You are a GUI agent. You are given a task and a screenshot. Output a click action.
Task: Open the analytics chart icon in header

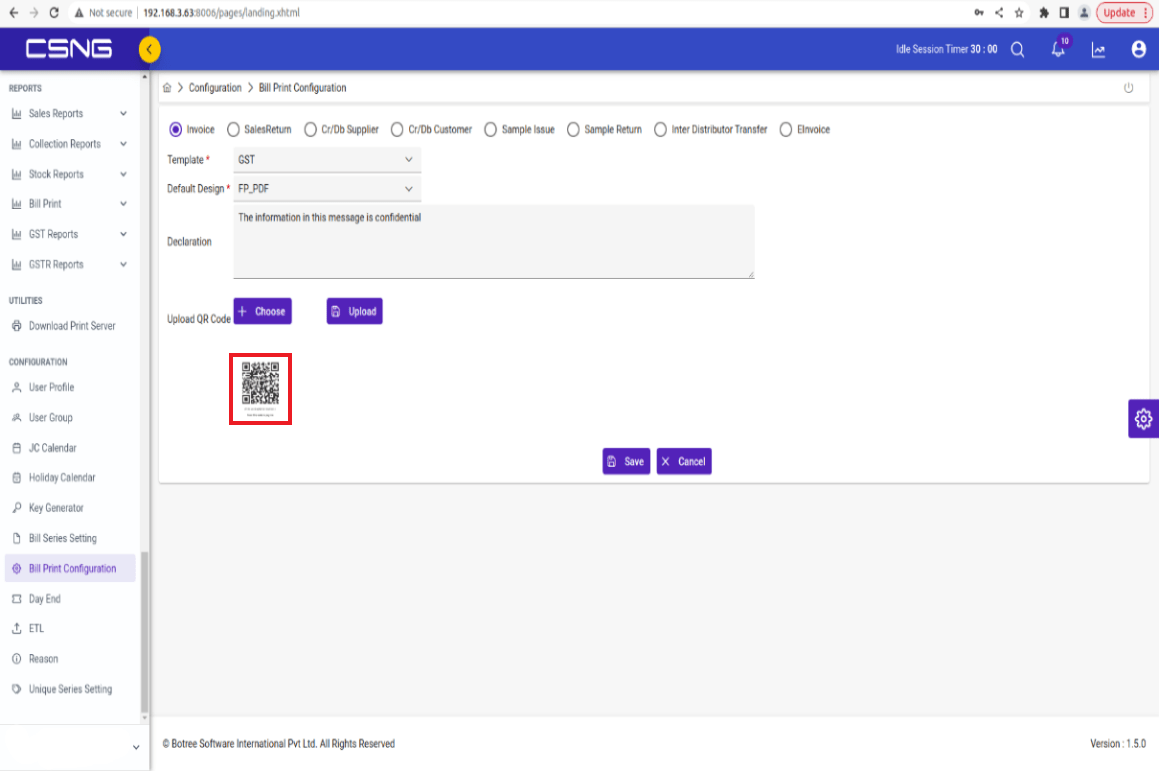coord(1098,50)
